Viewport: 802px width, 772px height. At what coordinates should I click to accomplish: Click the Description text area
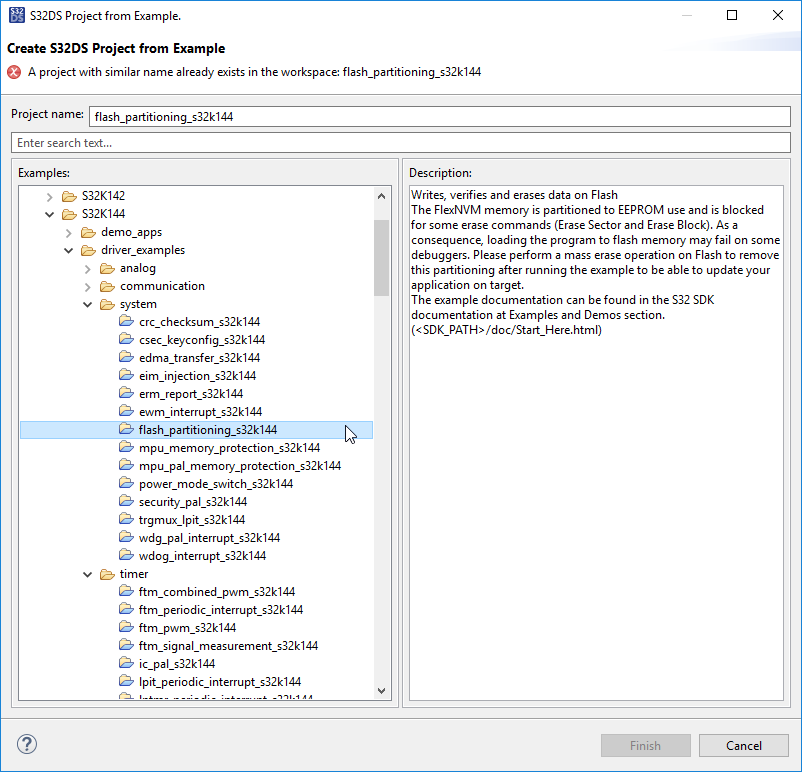(596, 443)
